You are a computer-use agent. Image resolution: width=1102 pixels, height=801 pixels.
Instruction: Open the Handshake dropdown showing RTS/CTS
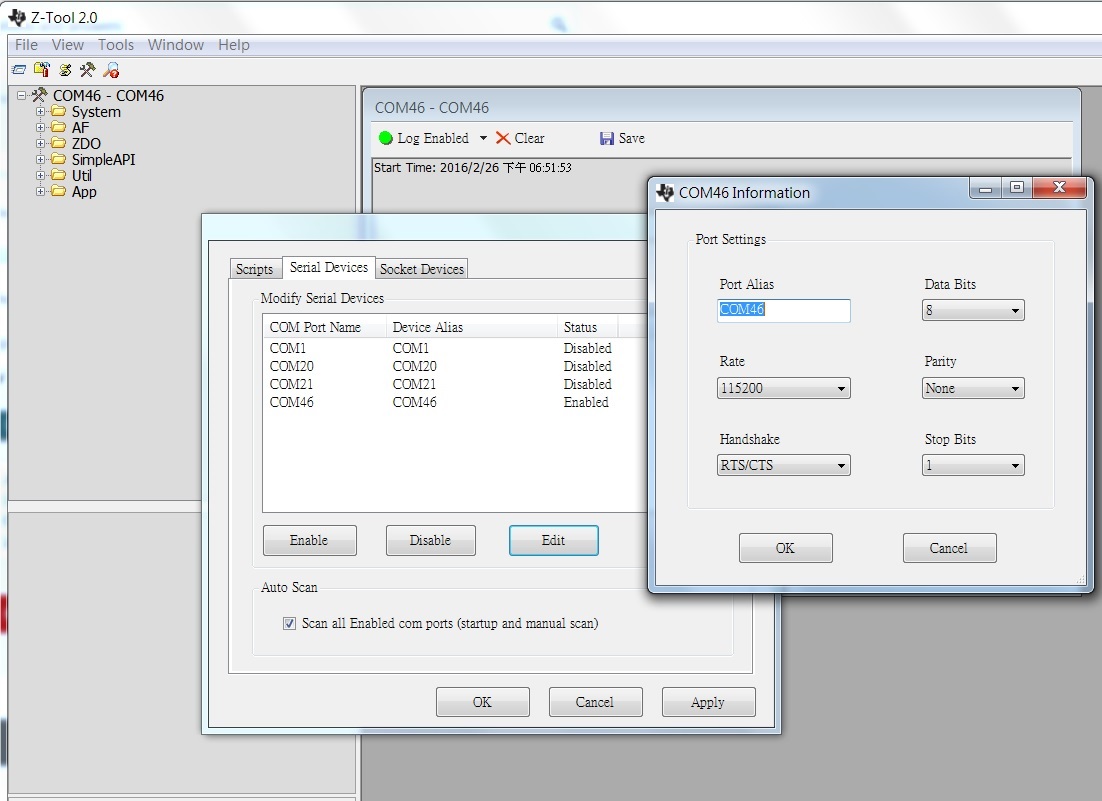(x=784, y=465)
